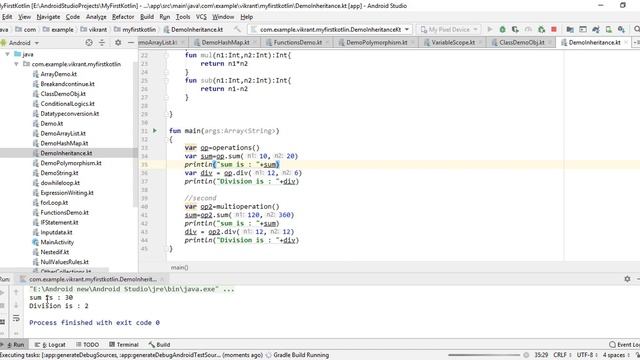This screenshot has height=360, width=640.
Task: Select MainActivity in project tree
Action: pyautogui.click(x=57, y=242)
